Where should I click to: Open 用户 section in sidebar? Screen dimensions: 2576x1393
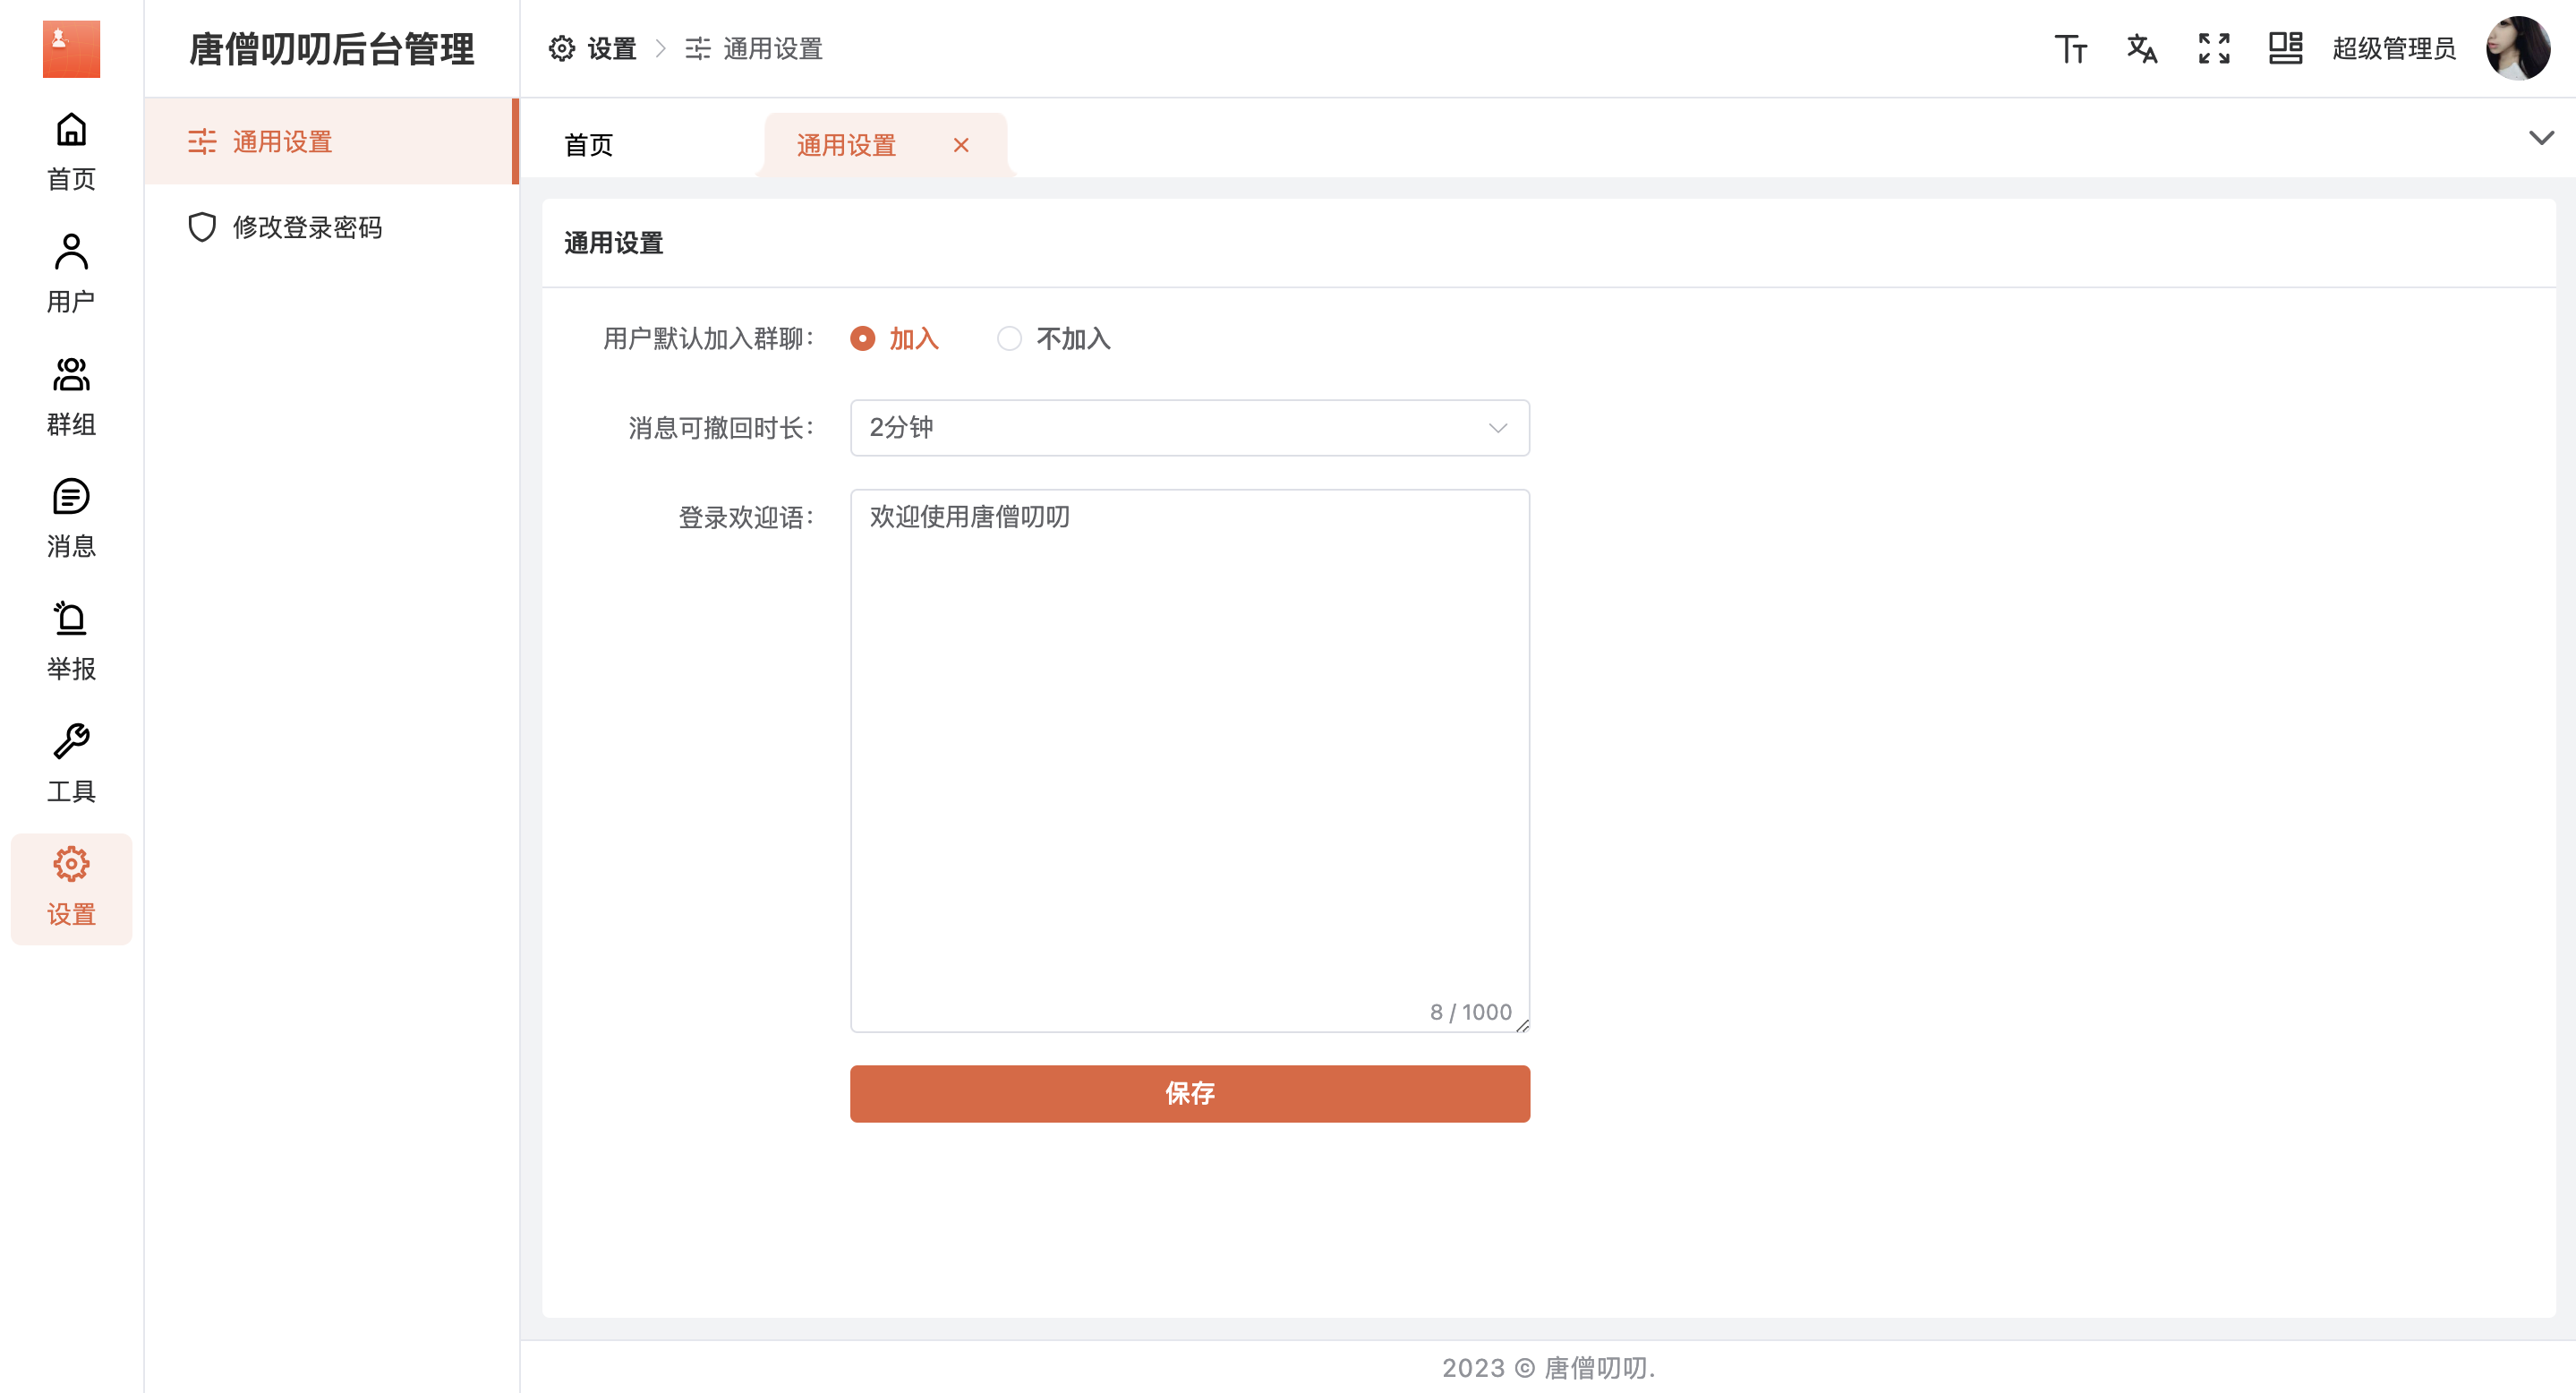pos(71,273)
